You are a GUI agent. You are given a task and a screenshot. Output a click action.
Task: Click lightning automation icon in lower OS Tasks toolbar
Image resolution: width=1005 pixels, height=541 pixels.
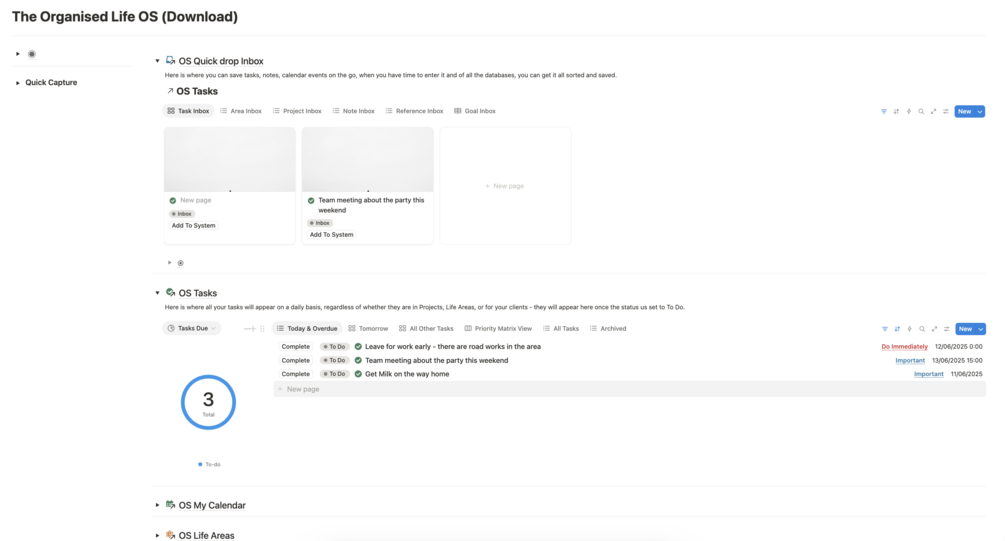tap(909, 329)
